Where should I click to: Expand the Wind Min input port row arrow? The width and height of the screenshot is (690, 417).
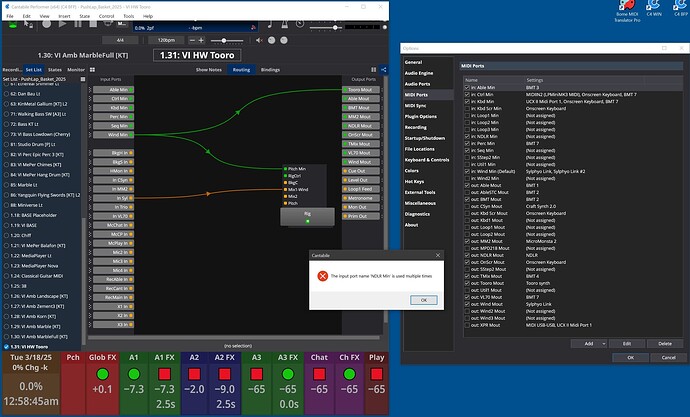(90, 135)
